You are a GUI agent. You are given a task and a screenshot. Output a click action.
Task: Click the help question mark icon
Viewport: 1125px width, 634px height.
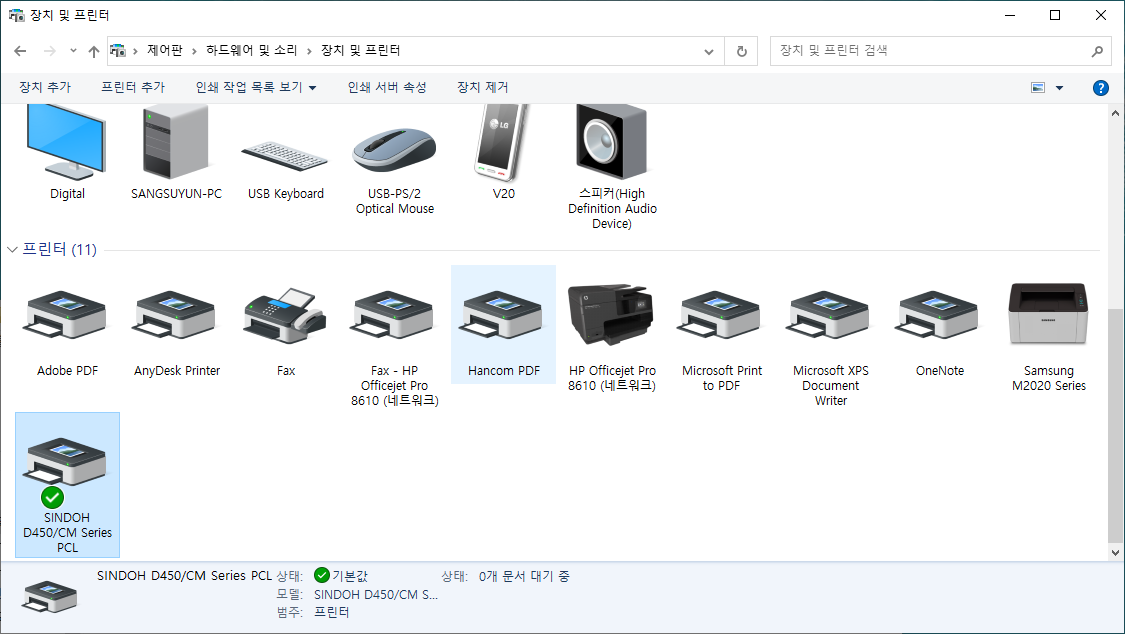point(1101,87)
